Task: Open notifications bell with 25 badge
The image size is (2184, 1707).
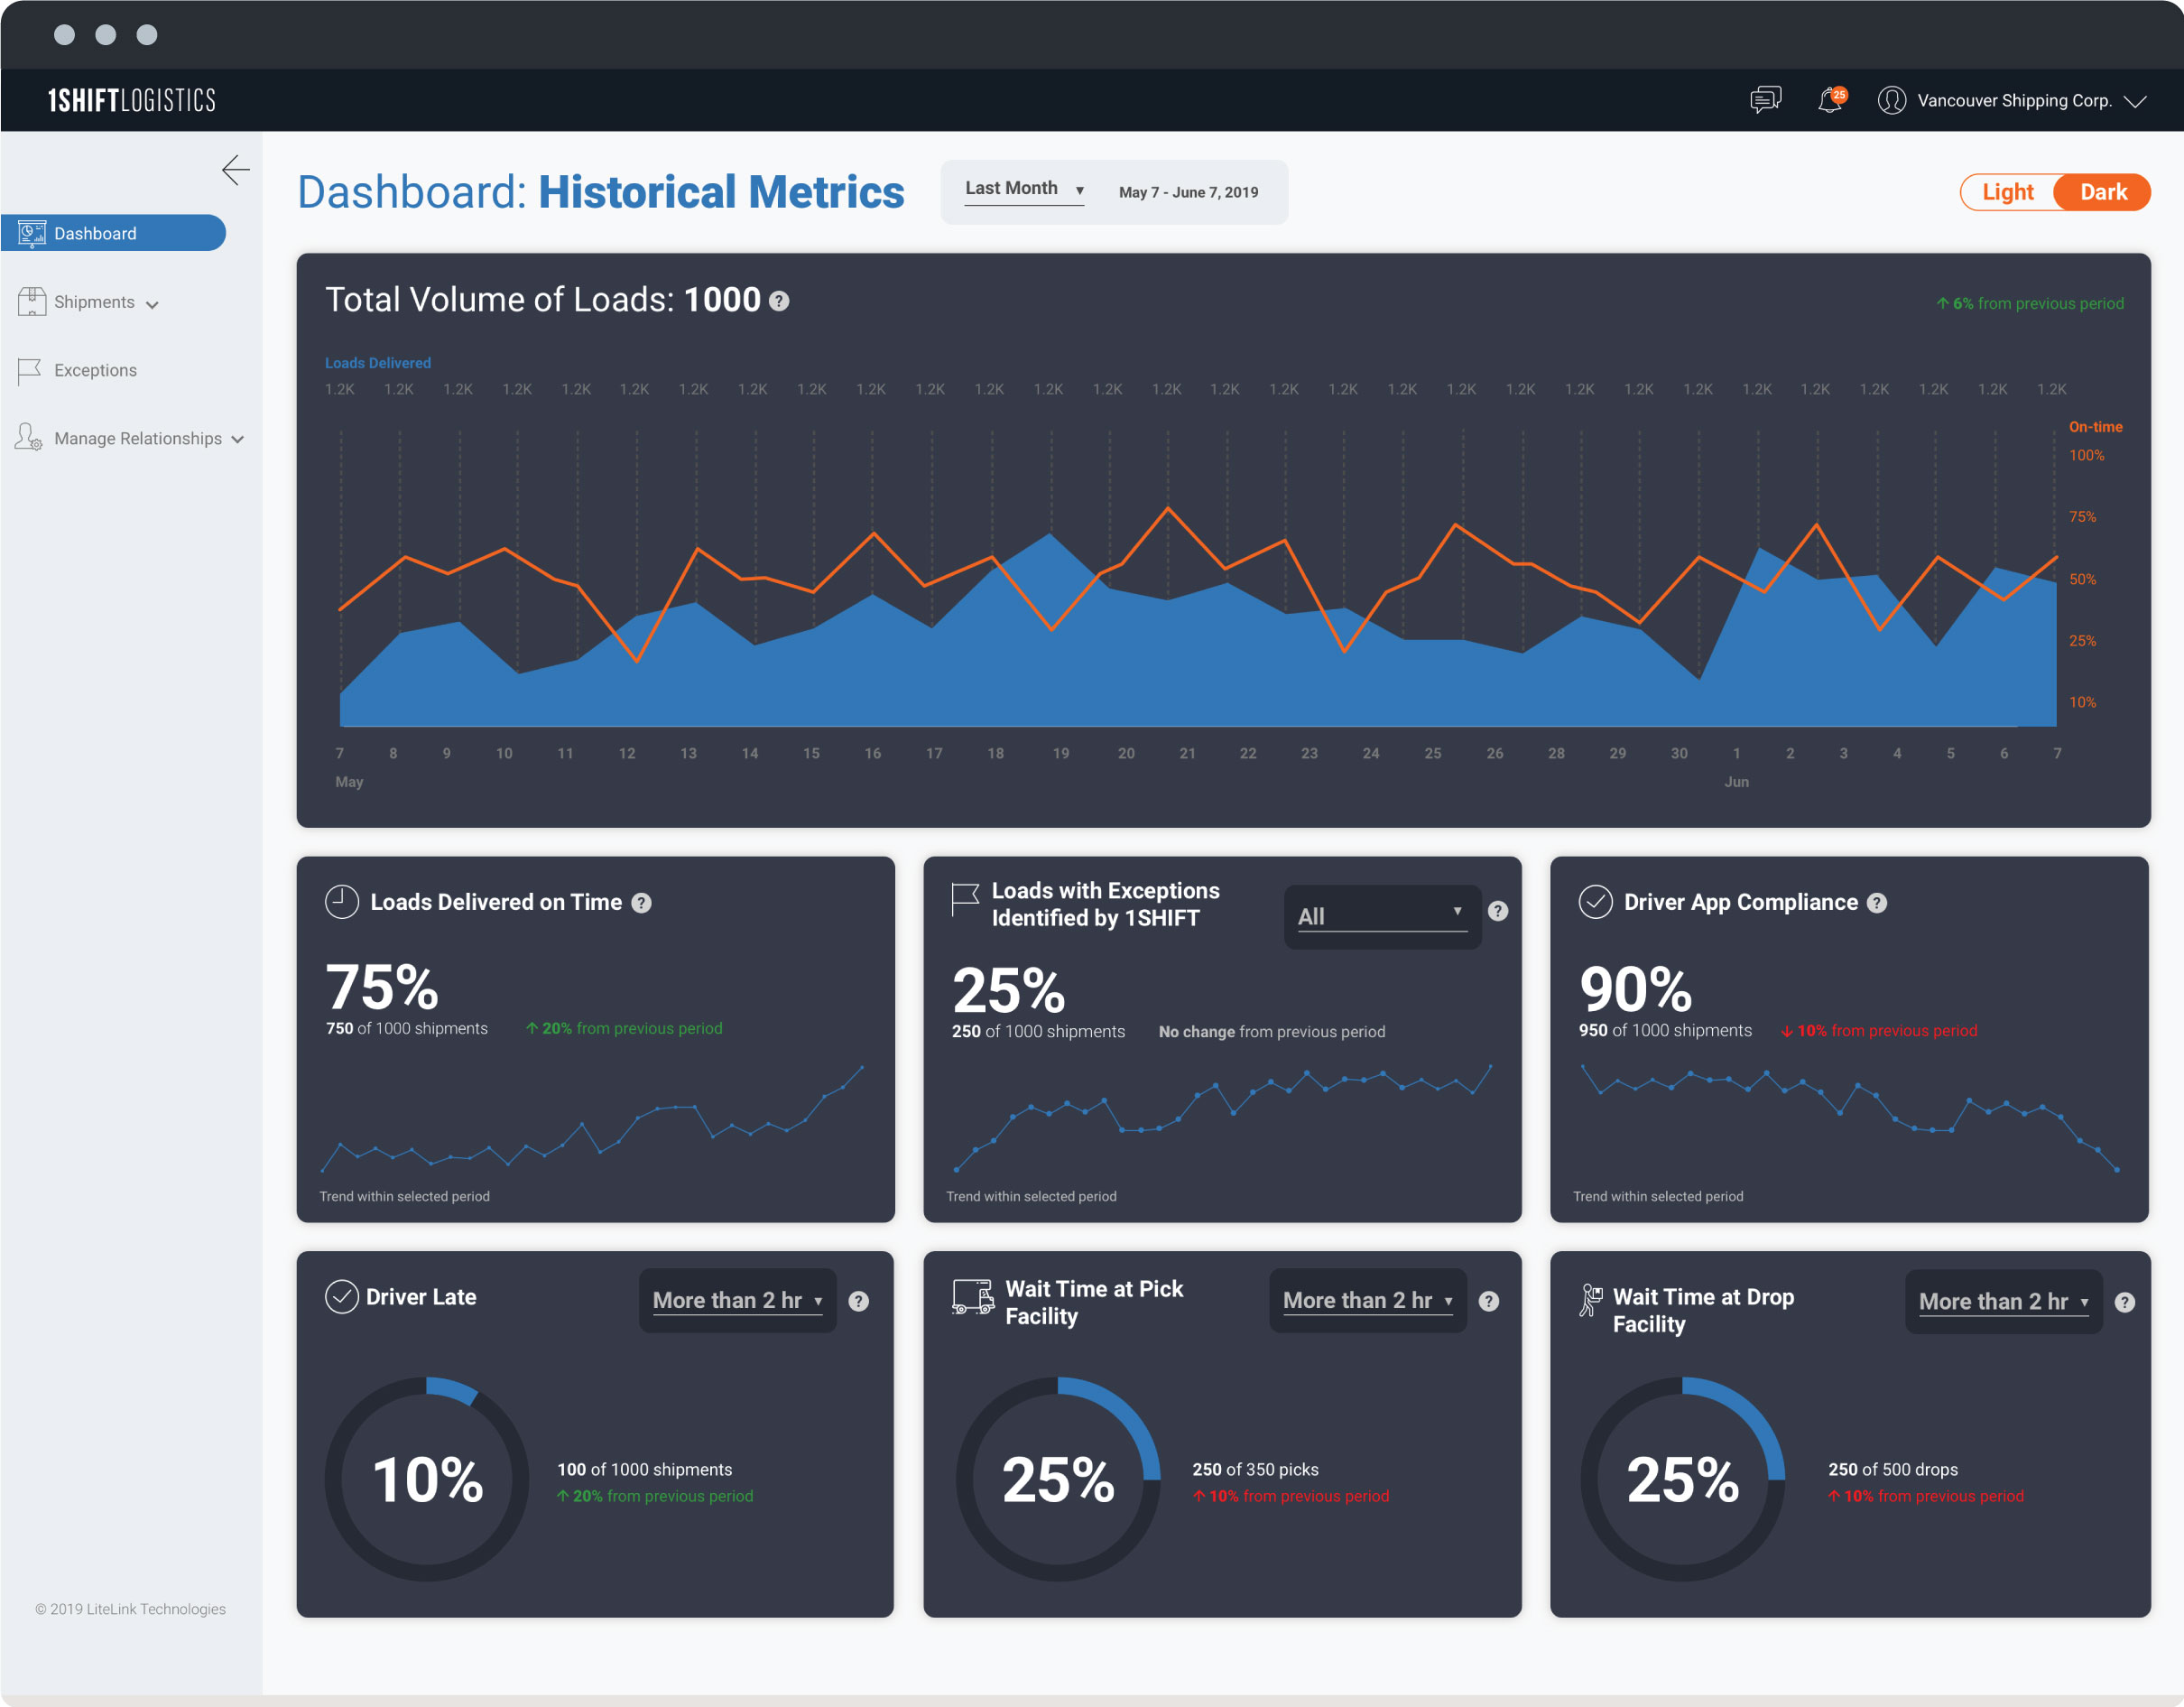Action: 1830,100
